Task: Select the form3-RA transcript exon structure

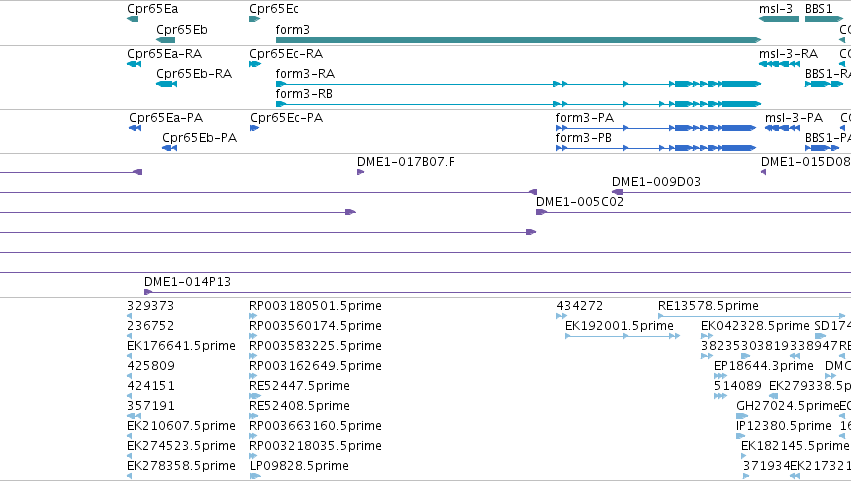Action: (518, 84)
